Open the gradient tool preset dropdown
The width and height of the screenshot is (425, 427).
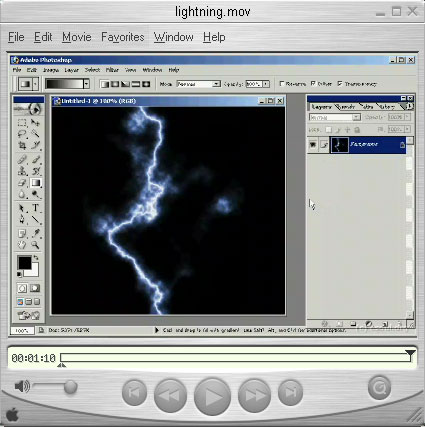(x=35, y=84)
